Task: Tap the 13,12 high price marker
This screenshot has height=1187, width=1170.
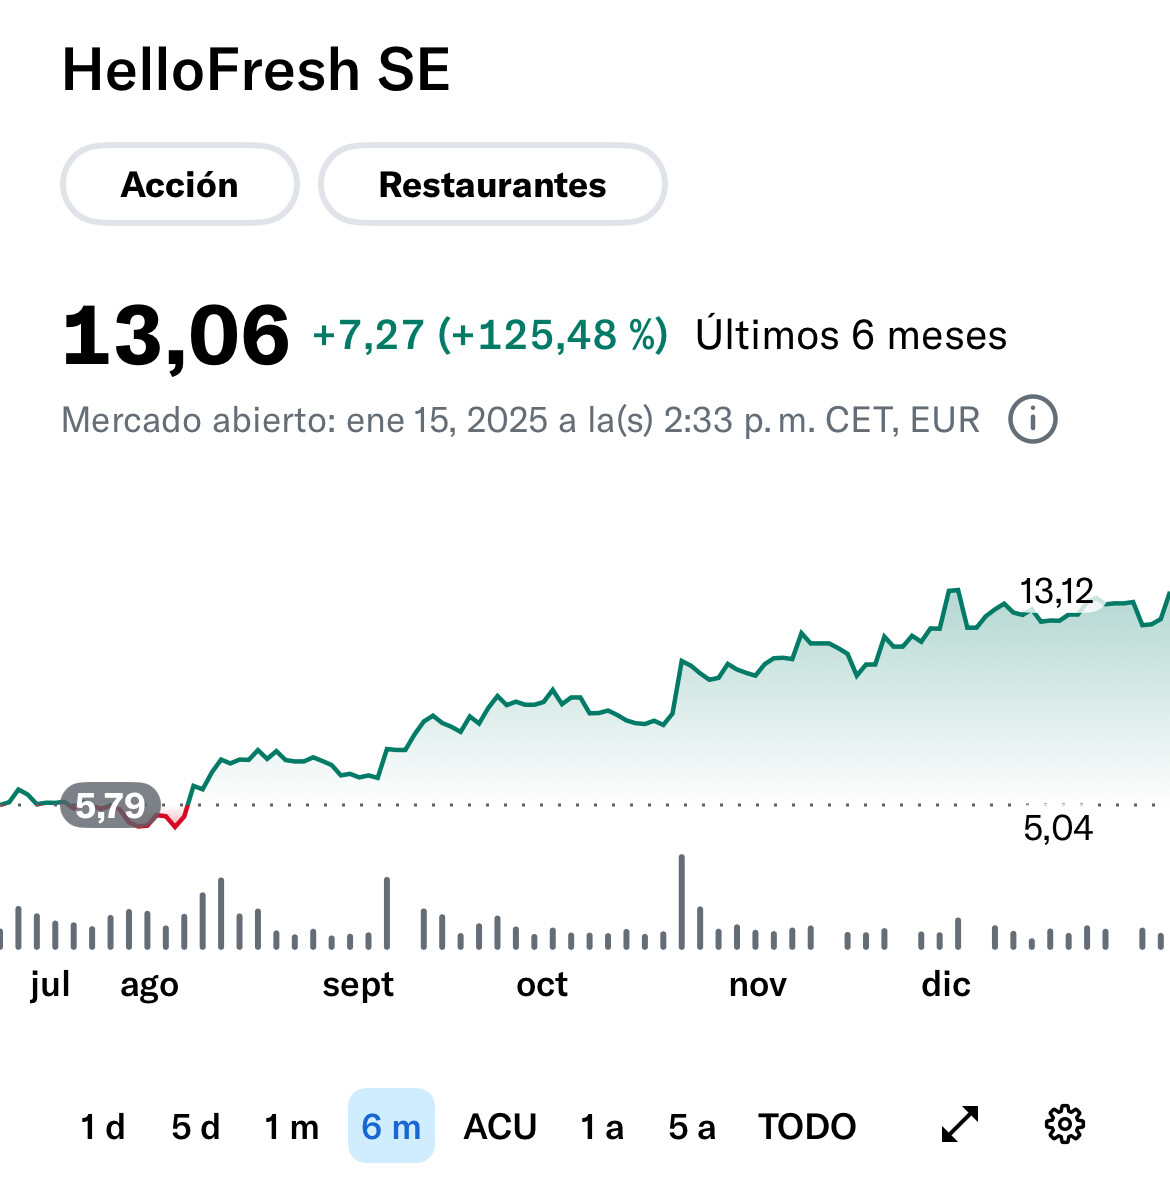Action: [x=1056, y=591]
